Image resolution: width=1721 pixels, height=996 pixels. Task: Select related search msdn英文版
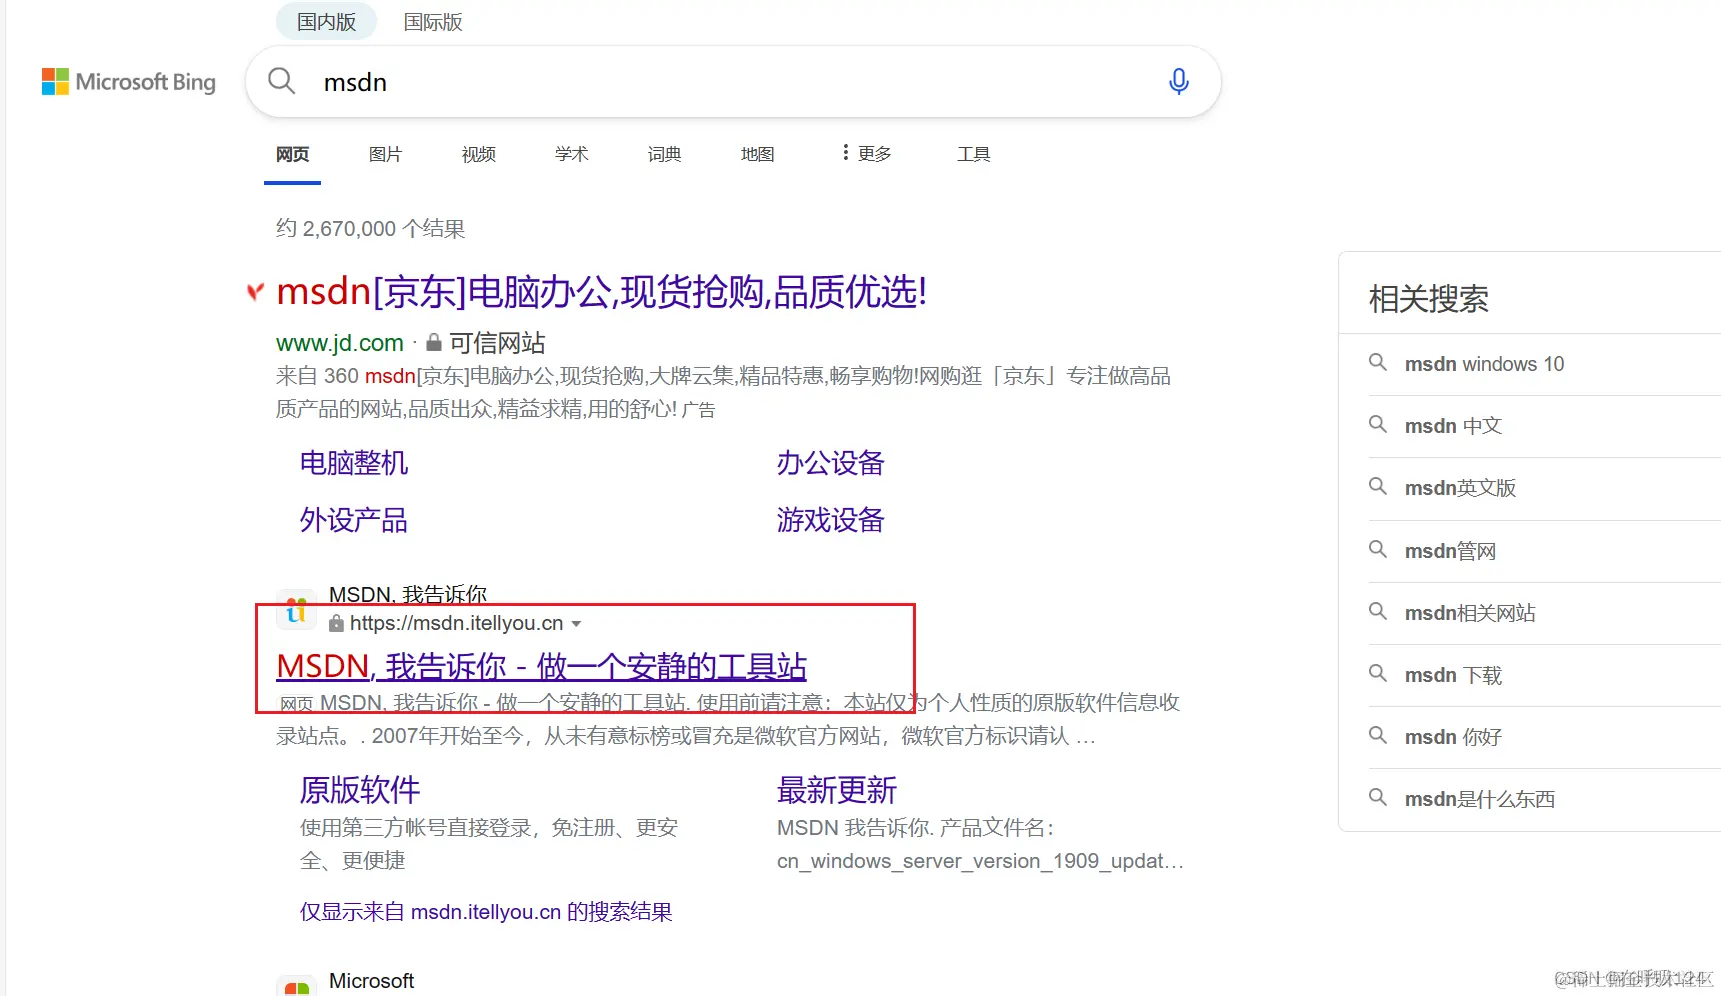[x=1460, y=488]
